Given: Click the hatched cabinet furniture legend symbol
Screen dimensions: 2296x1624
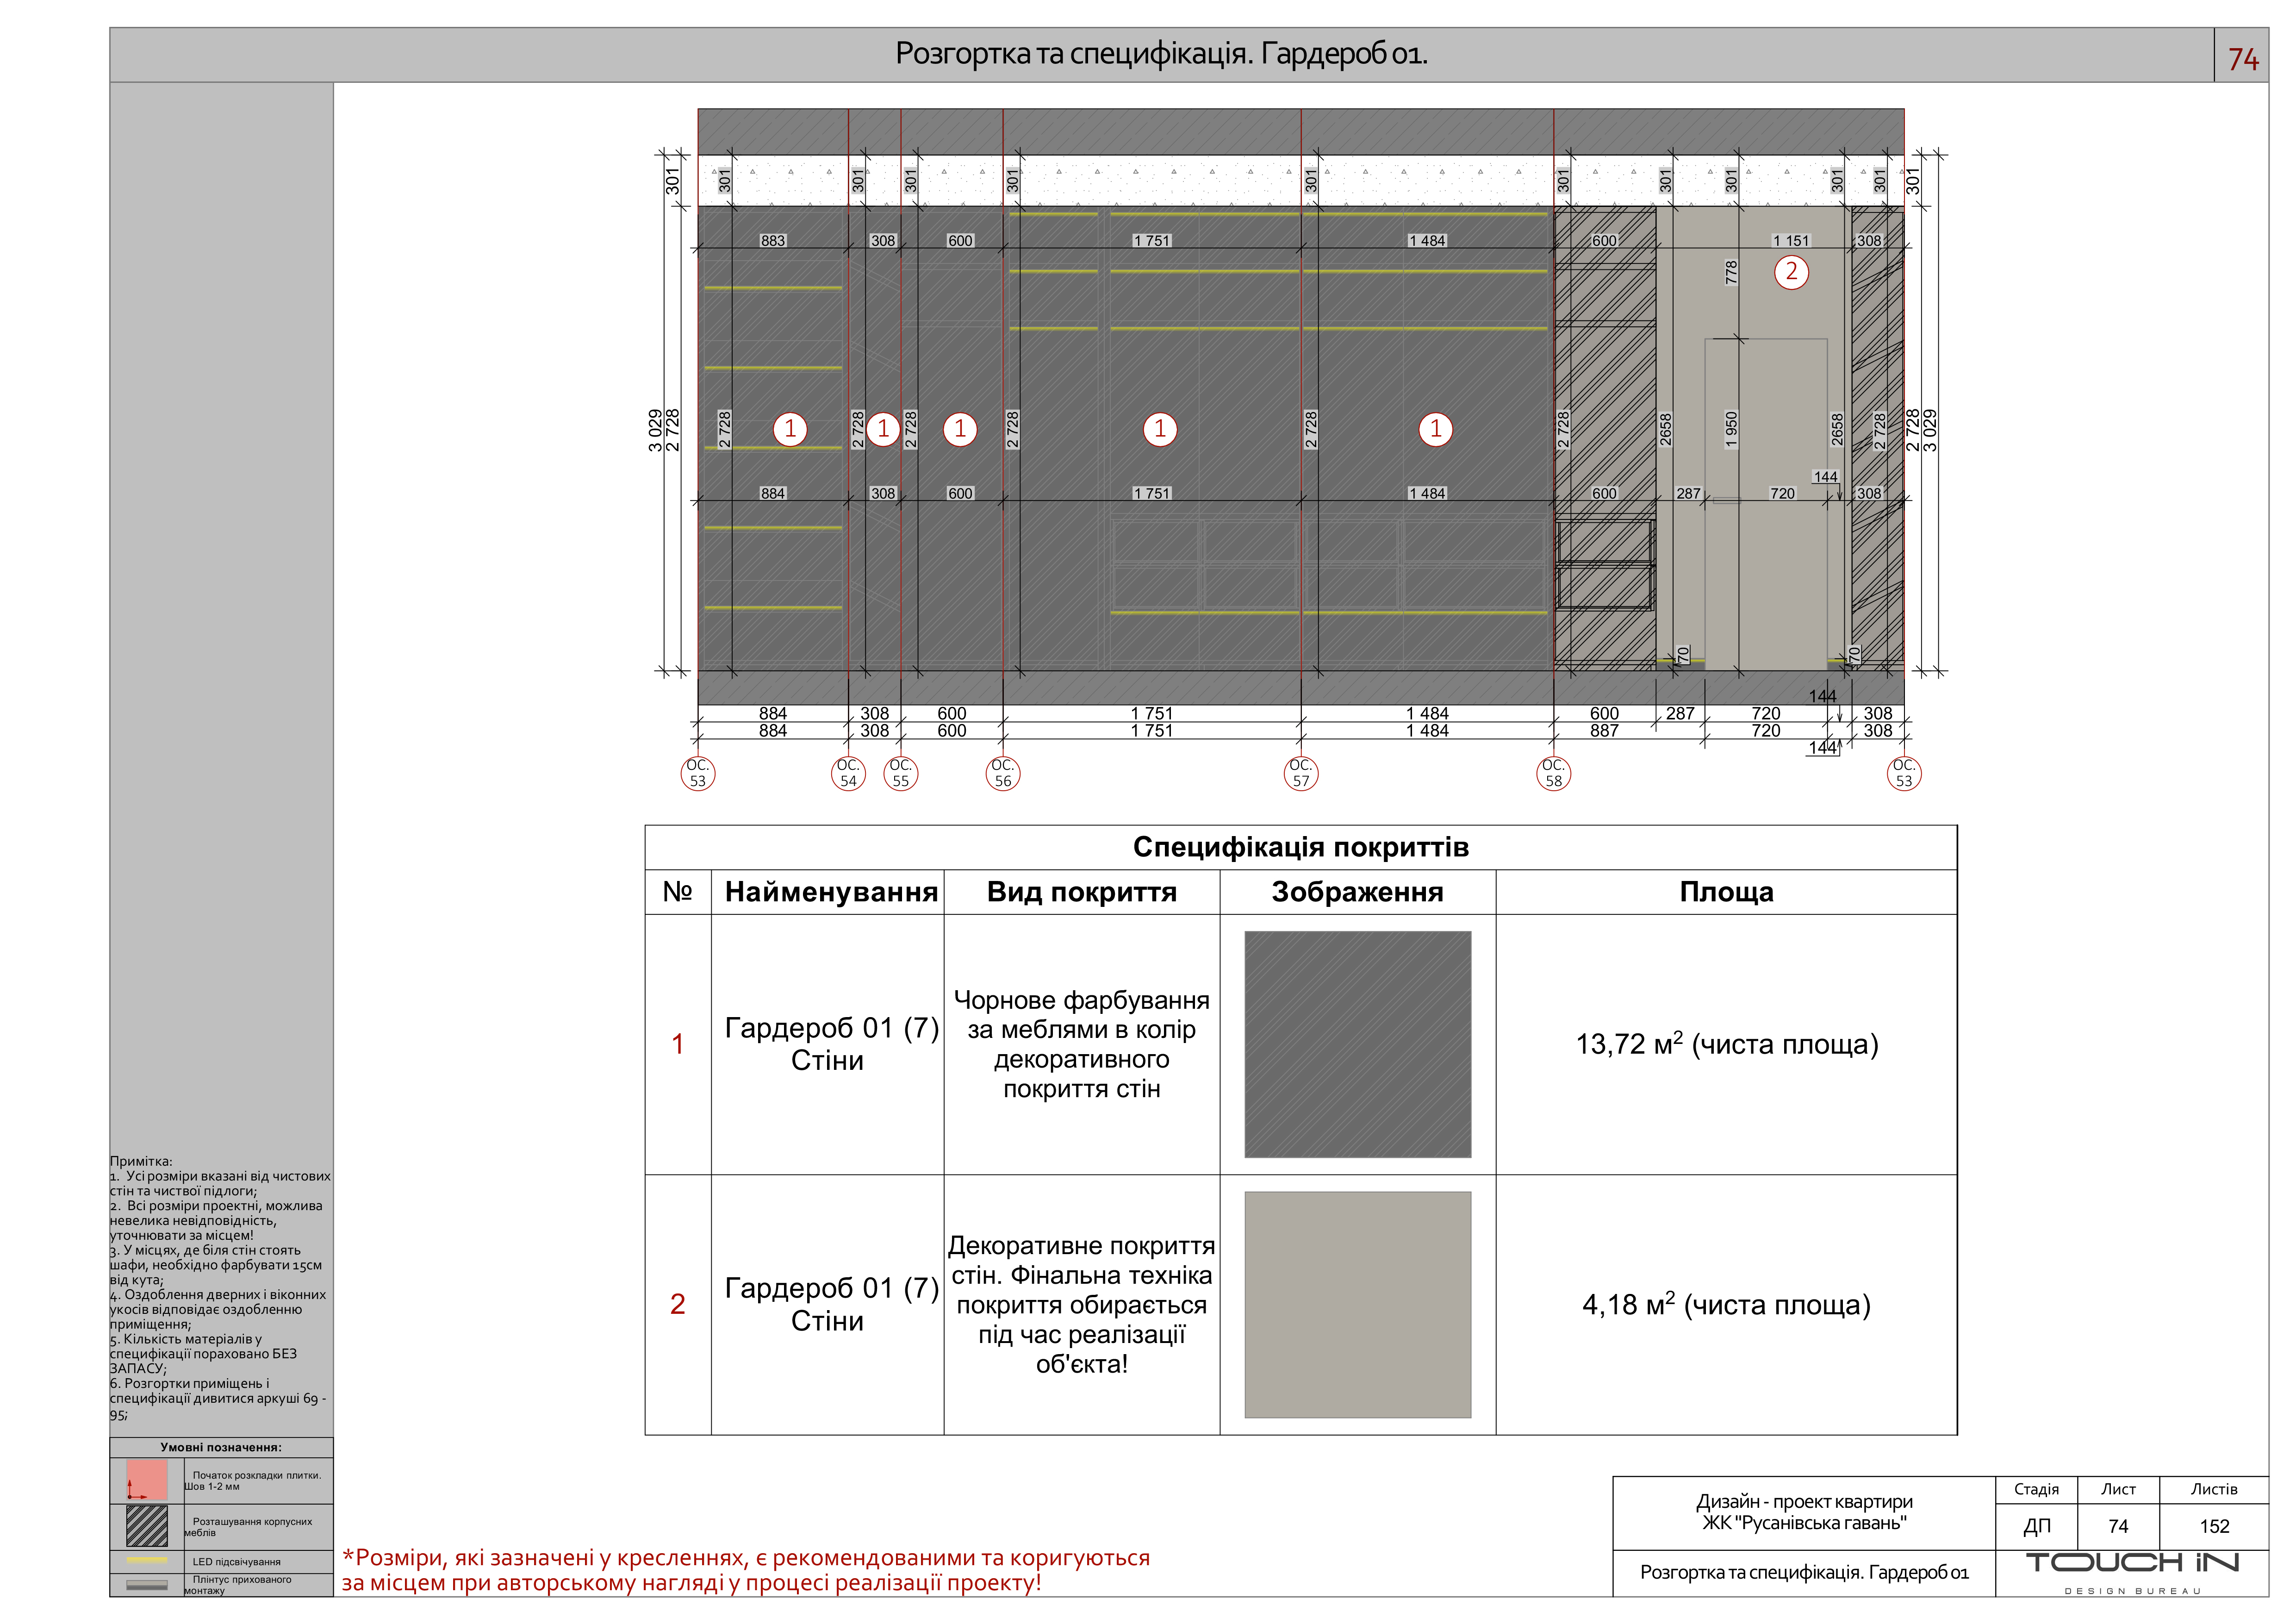Looking at the screenshot, I should [147, 1526].
